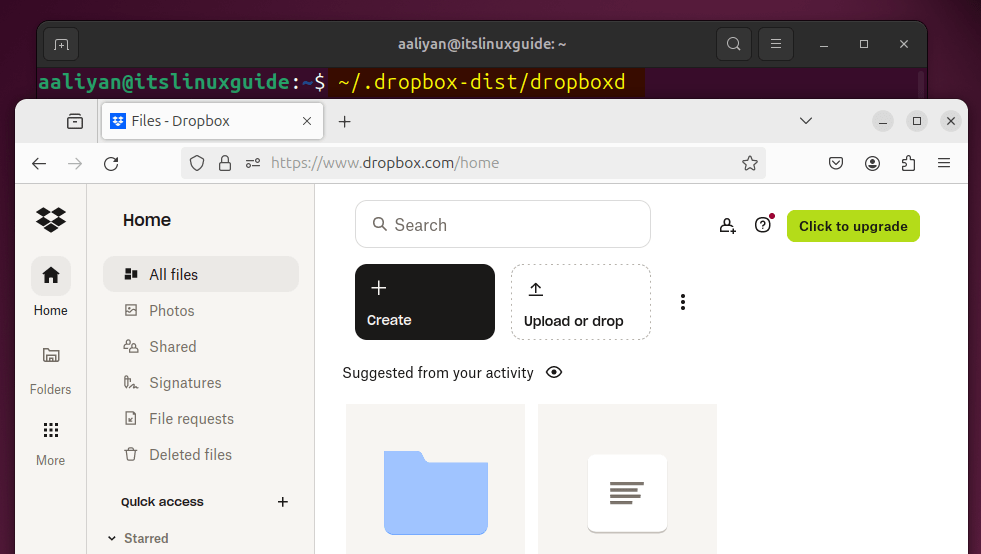Click the Click to upgrade button
Viewport: 981px width, 554px height.
tap(853, 226)
